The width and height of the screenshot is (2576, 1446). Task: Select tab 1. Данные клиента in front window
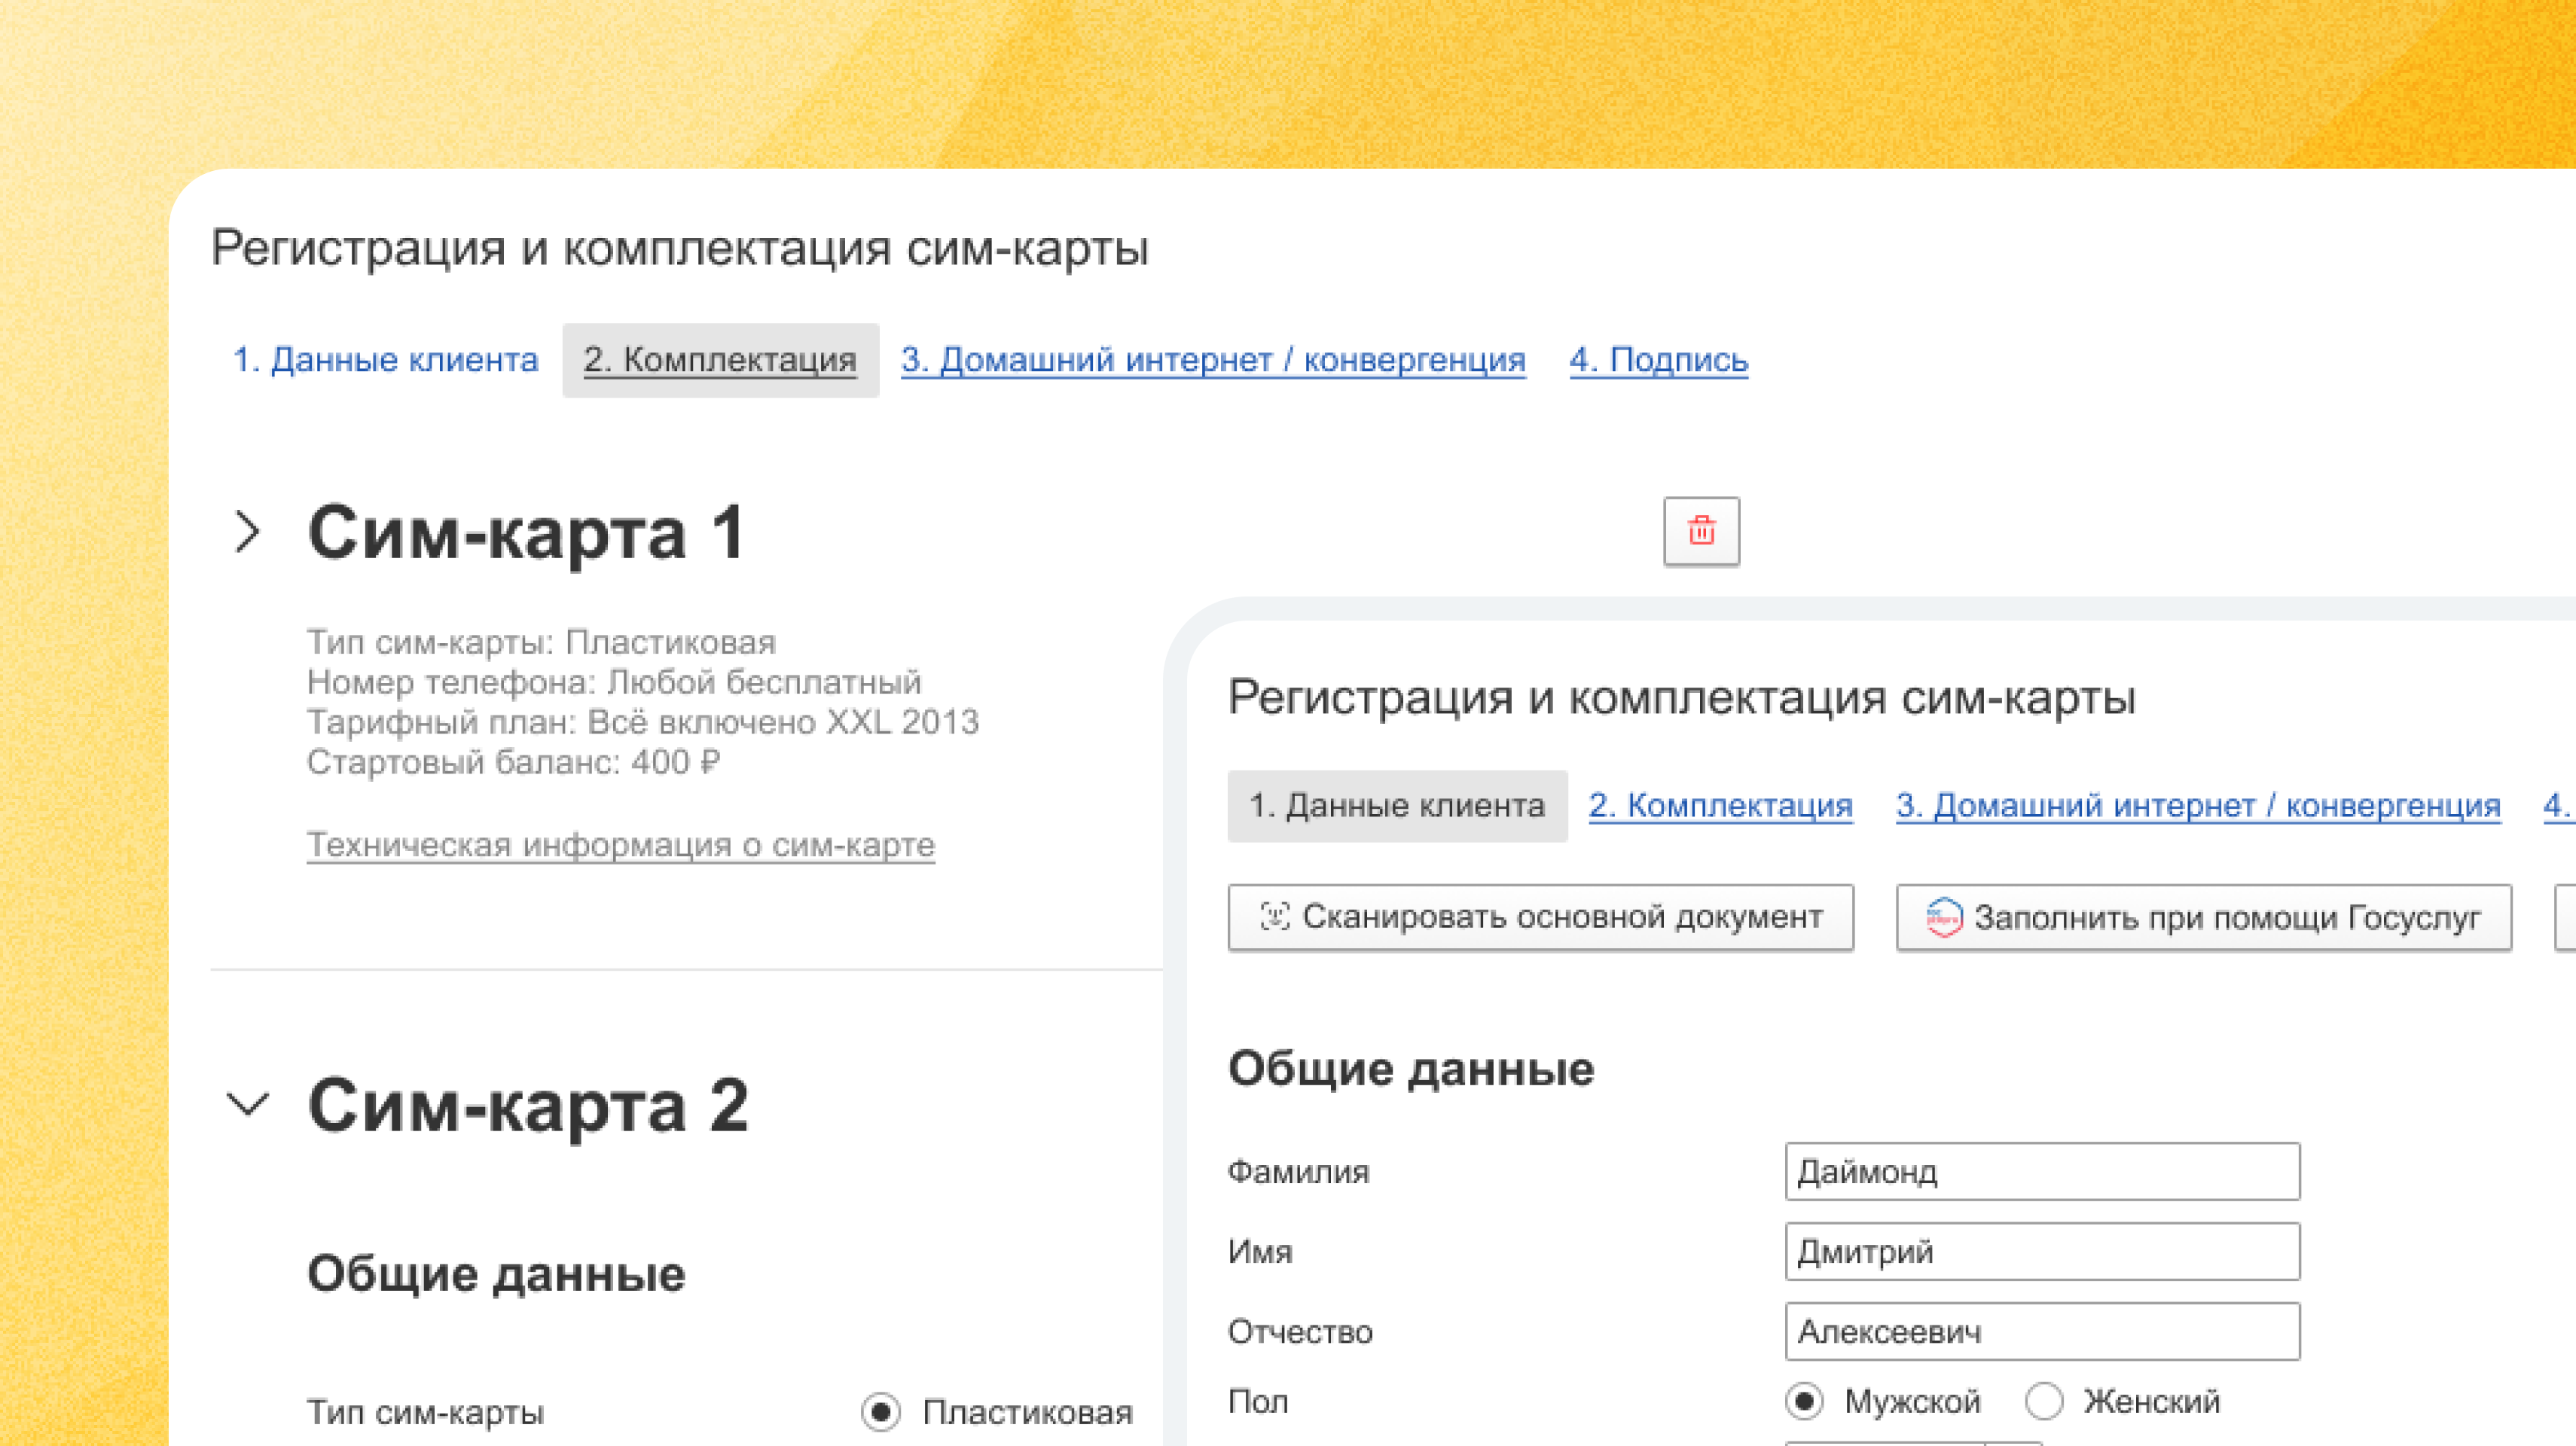(1397, 806)
